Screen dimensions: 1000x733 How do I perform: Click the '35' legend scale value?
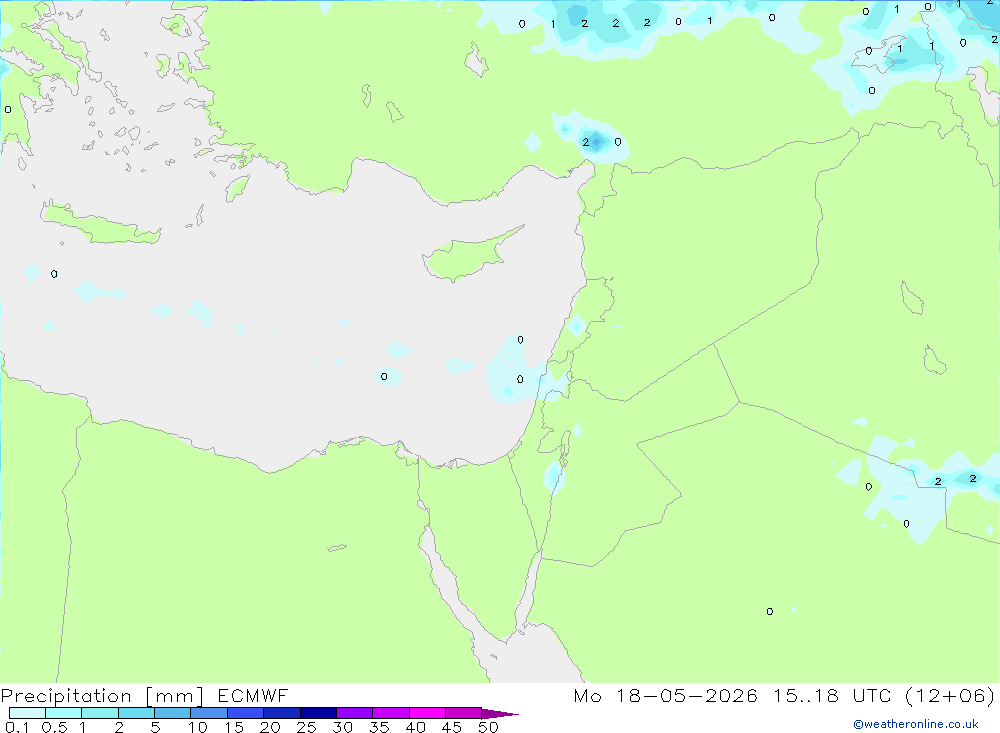[379, 727]
